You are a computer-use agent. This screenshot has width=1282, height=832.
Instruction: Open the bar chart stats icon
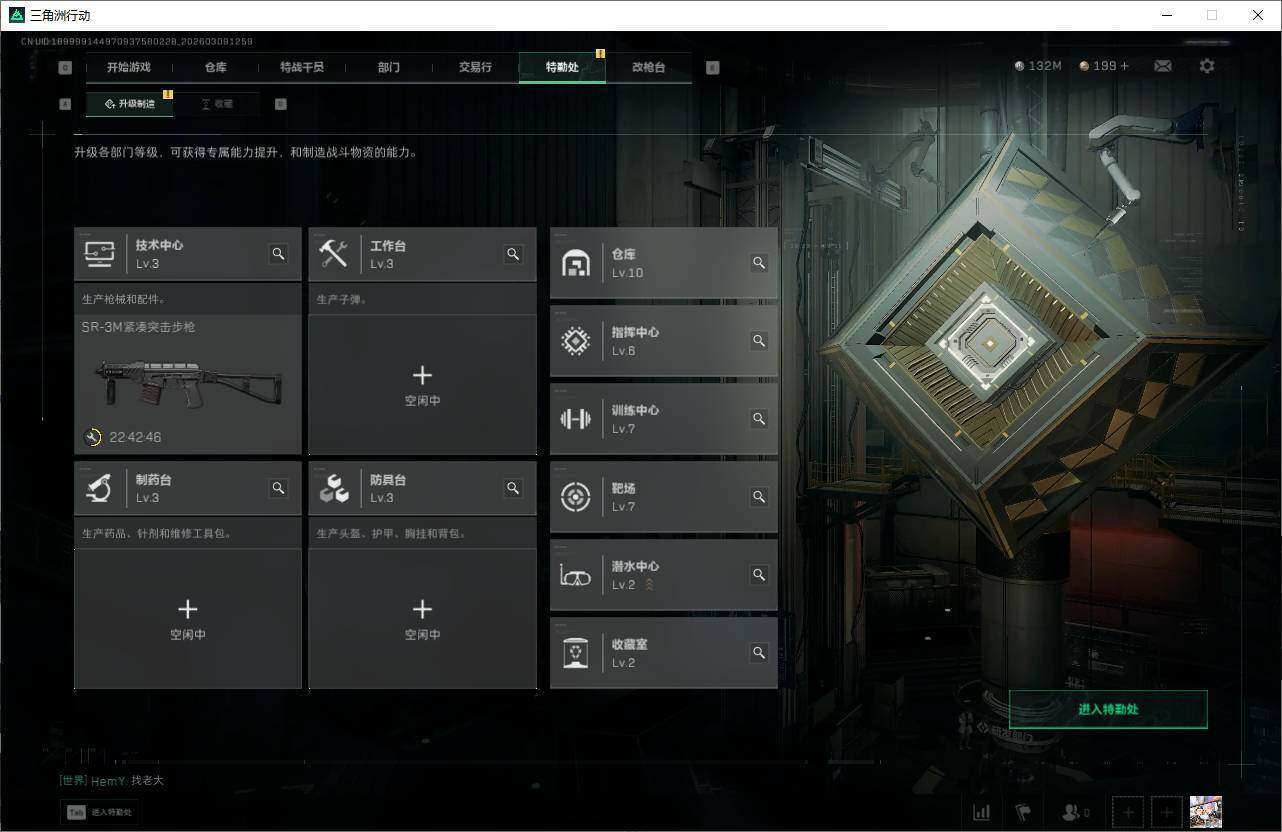tap(982, 812)
